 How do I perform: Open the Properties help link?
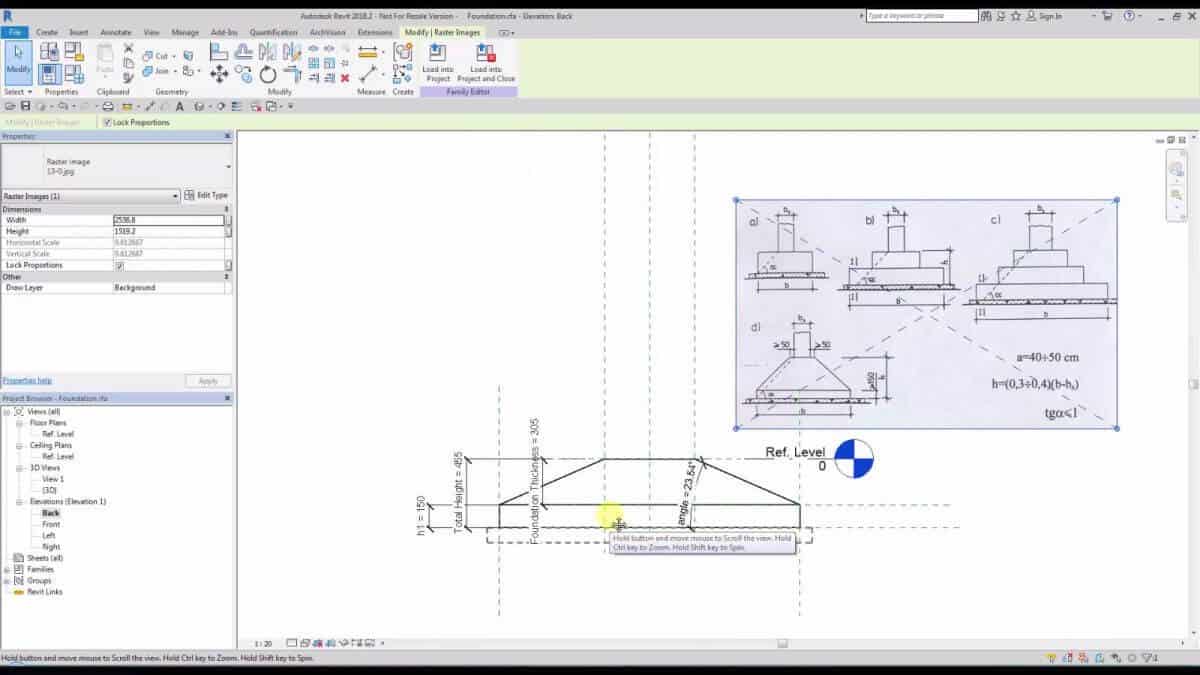[x=27, y=381]
